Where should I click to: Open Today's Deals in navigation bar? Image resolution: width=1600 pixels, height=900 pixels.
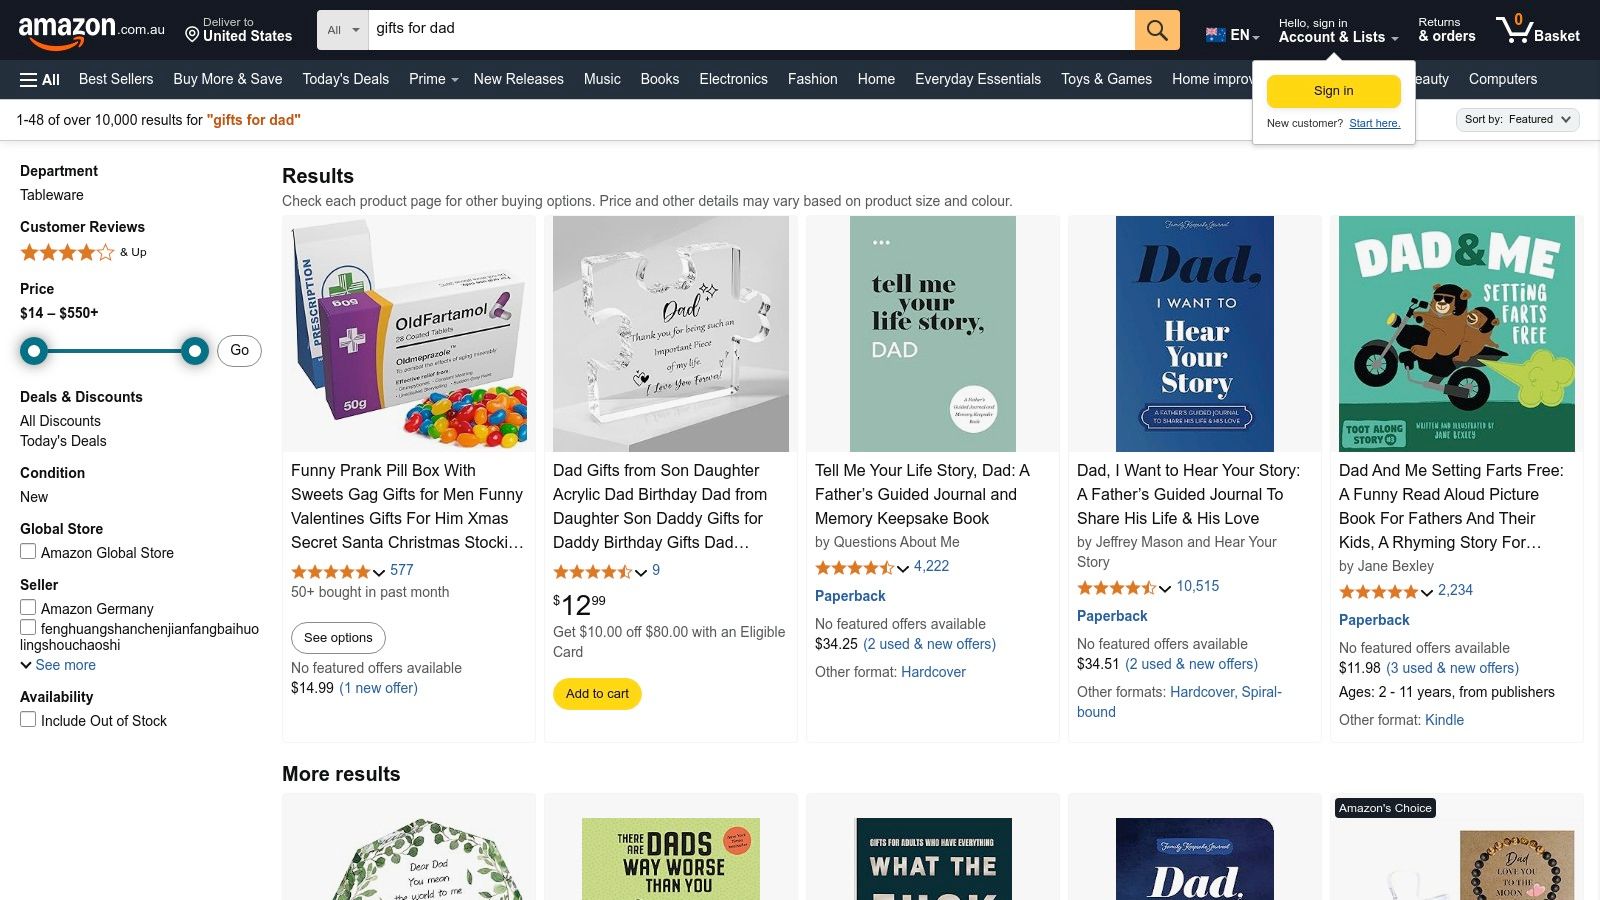click(x=345, y=79)
